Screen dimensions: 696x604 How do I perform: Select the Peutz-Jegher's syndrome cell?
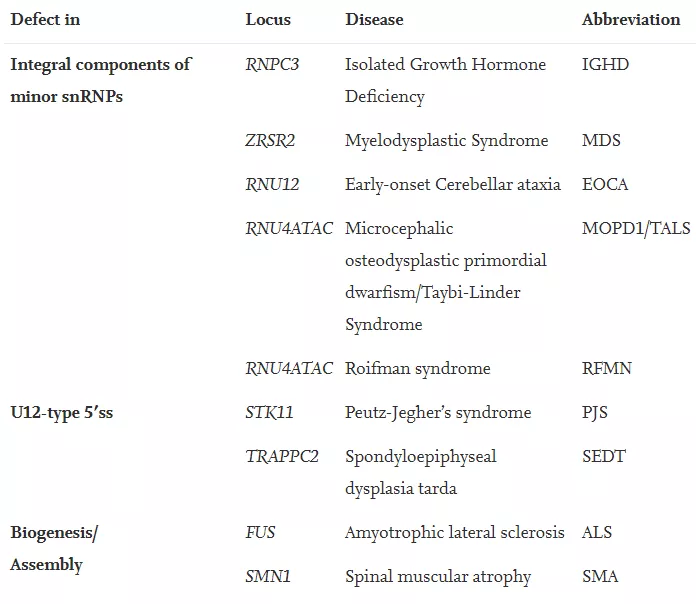point(438,413)
